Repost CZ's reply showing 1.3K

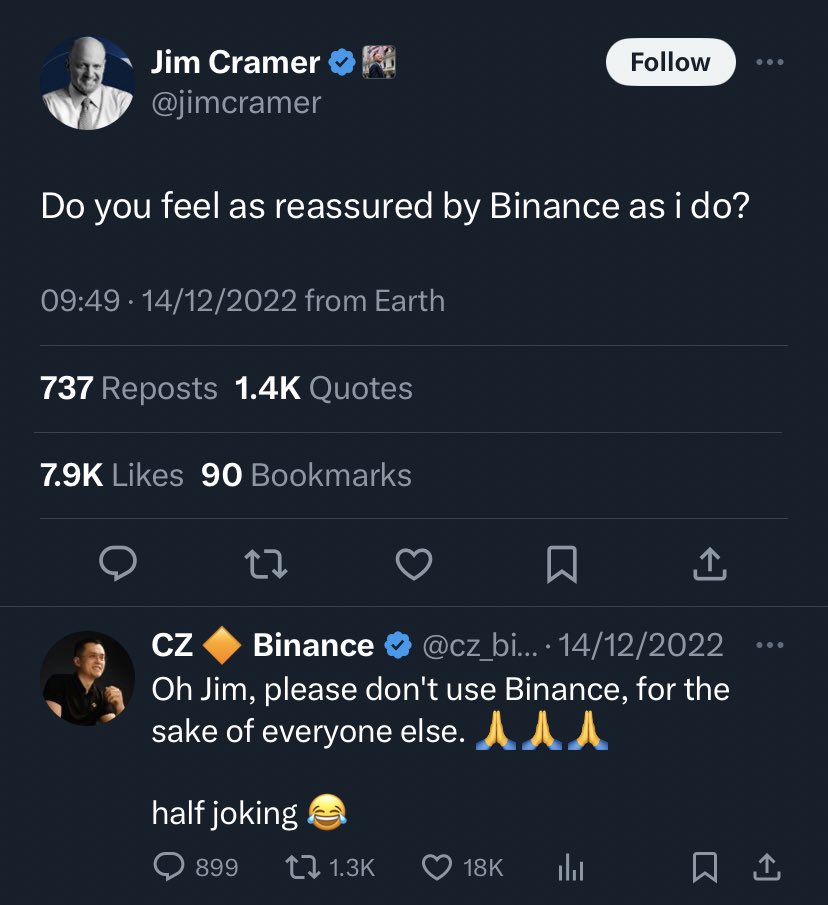(331, 867)
